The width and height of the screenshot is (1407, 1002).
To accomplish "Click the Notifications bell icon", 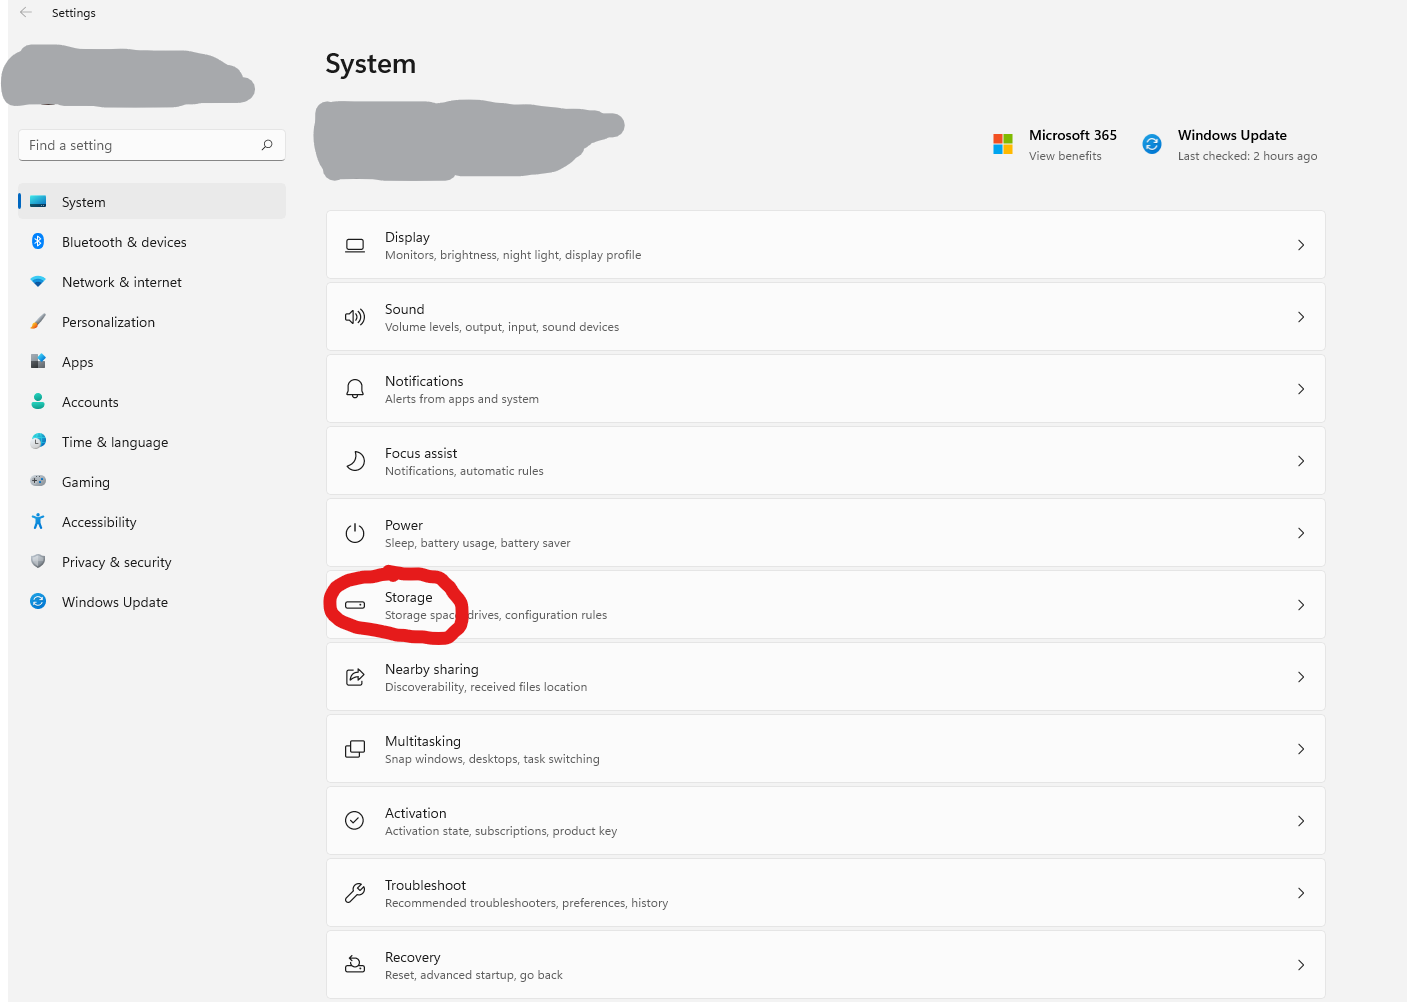I will [355, 388].
